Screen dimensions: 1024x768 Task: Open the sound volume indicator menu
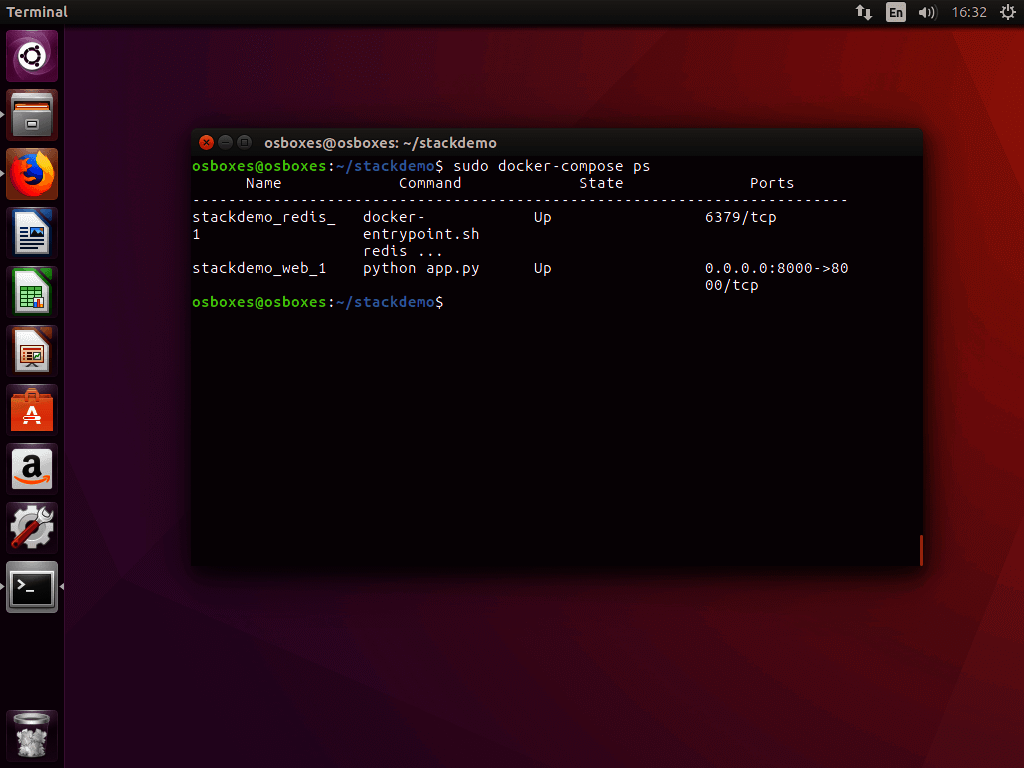(x=927, y=12)
